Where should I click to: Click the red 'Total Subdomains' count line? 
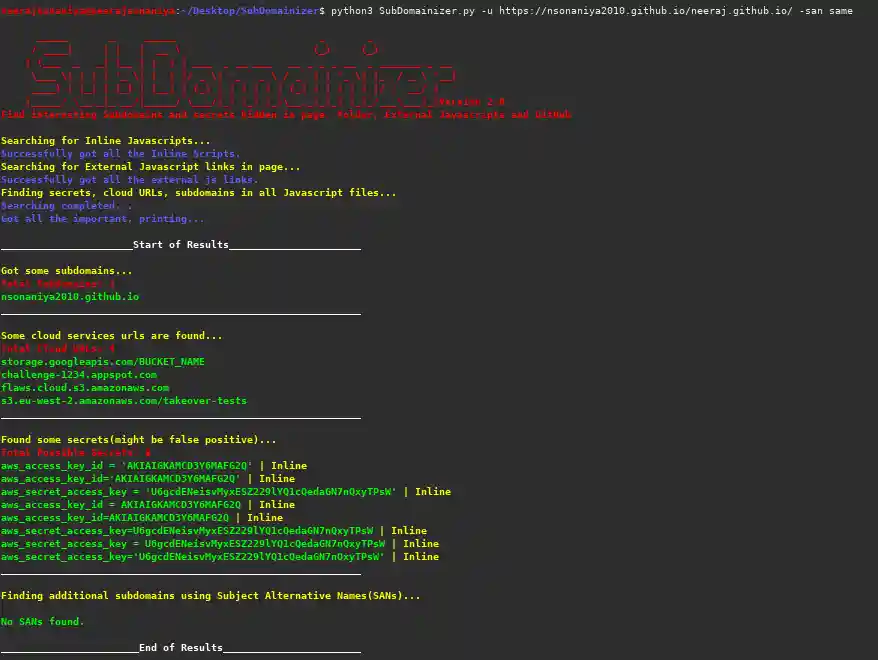(x=58, y=283)
